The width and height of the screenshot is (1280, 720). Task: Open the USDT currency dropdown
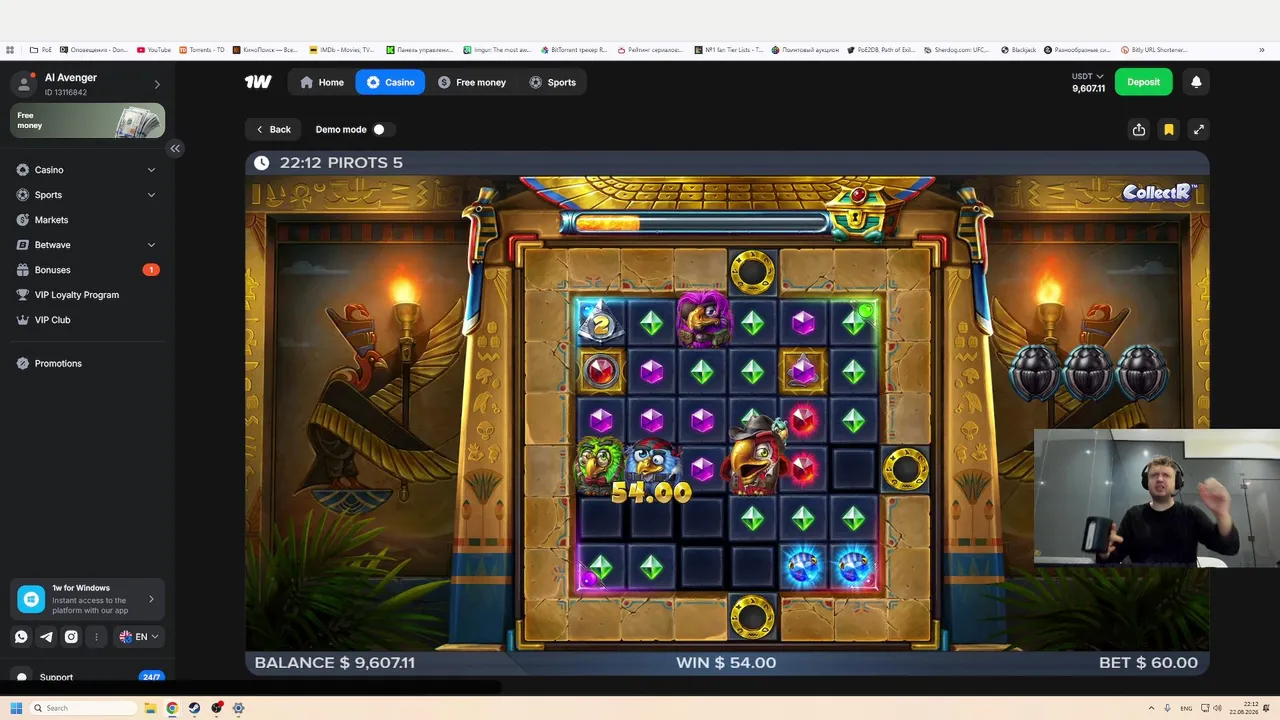1088,76
